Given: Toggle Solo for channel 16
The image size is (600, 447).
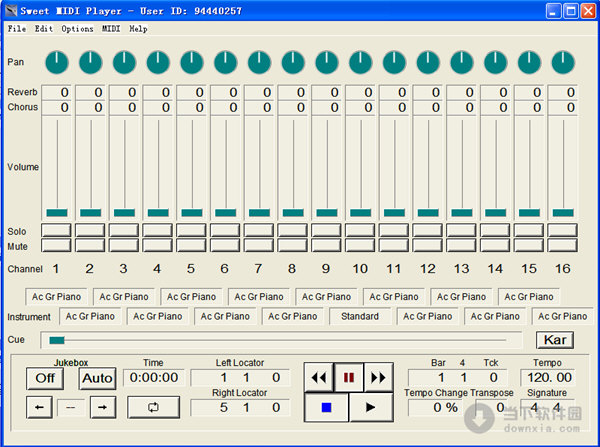Looking at the screenshot, I should click(x=562, y=230).
